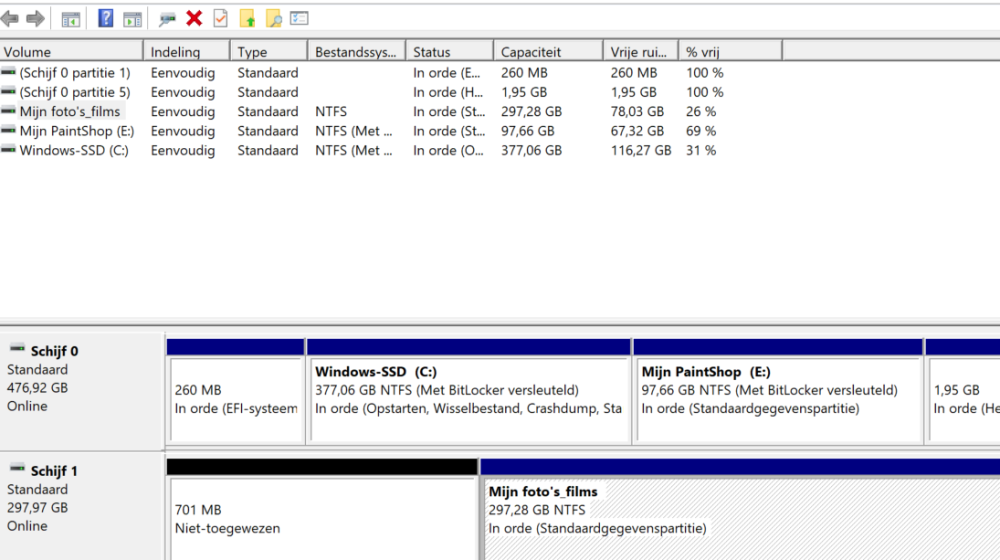1000x560 pixels.
Task: Toggle the Show/Hide Console Tree icon
Action: 70,19
